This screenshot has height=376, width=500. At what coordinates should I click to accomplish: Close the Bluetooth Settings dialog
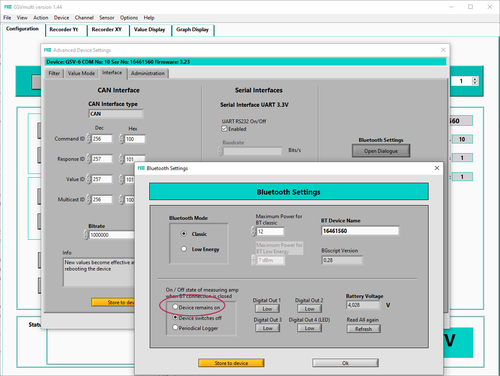(x=437, y=168)
